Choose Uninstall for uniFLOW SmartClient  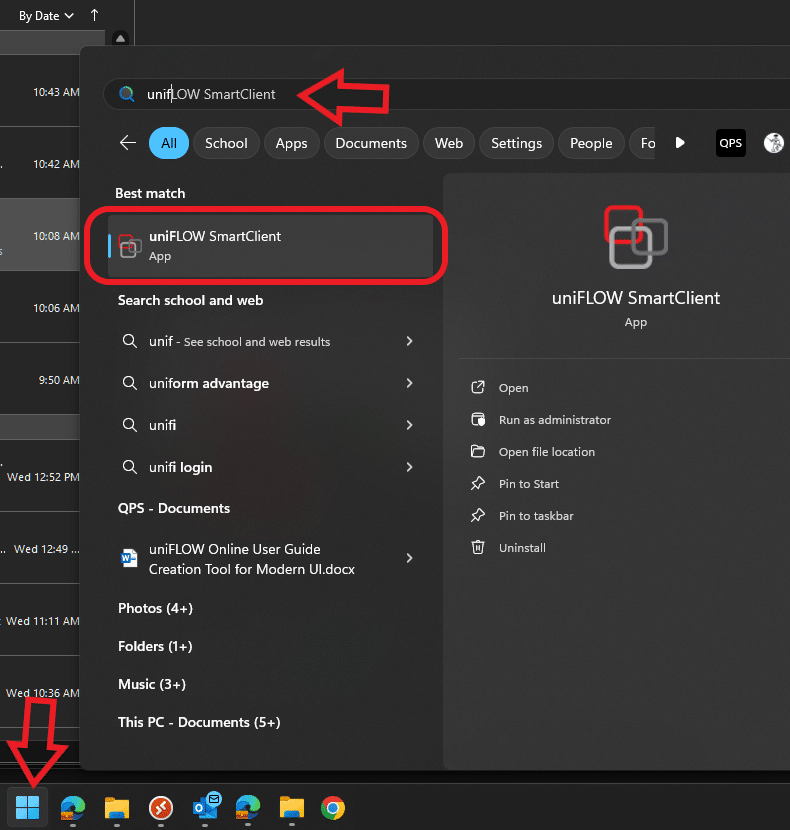click(x=522, y=548)
